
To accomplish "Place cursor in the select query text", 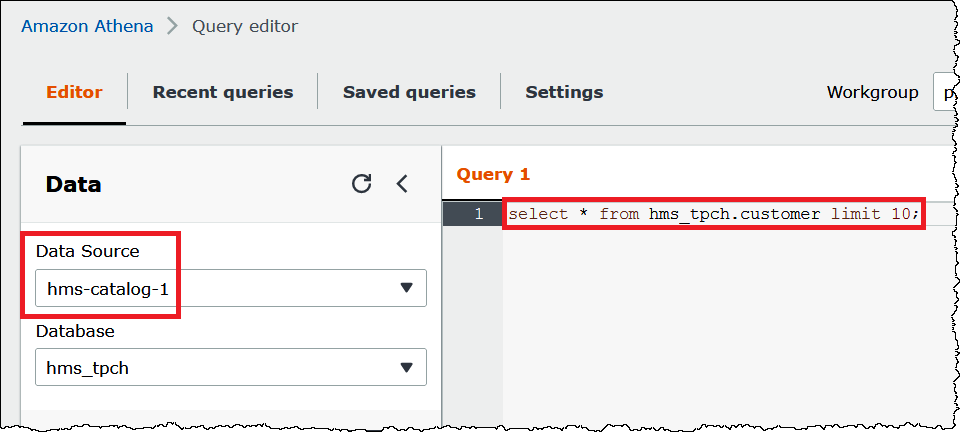I will pyautogui.click(x=713, y=214).
